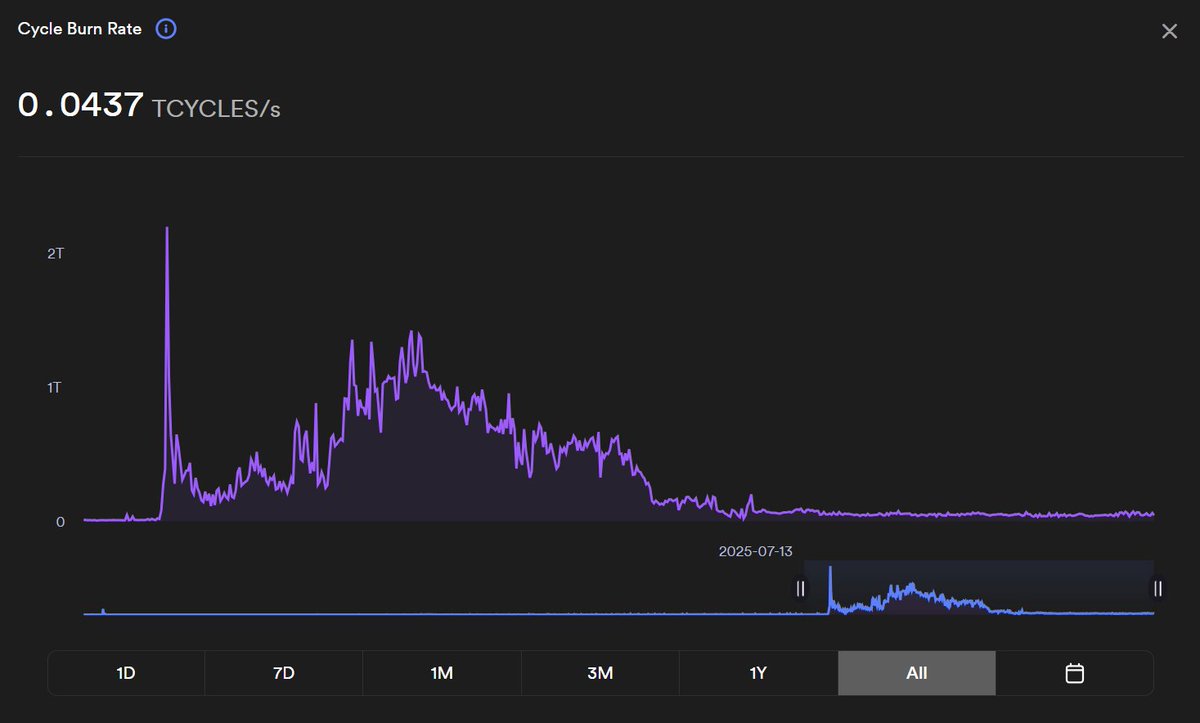
Task: Close the Cycle Burn Rate panel
Action: tap(1169, 31)
